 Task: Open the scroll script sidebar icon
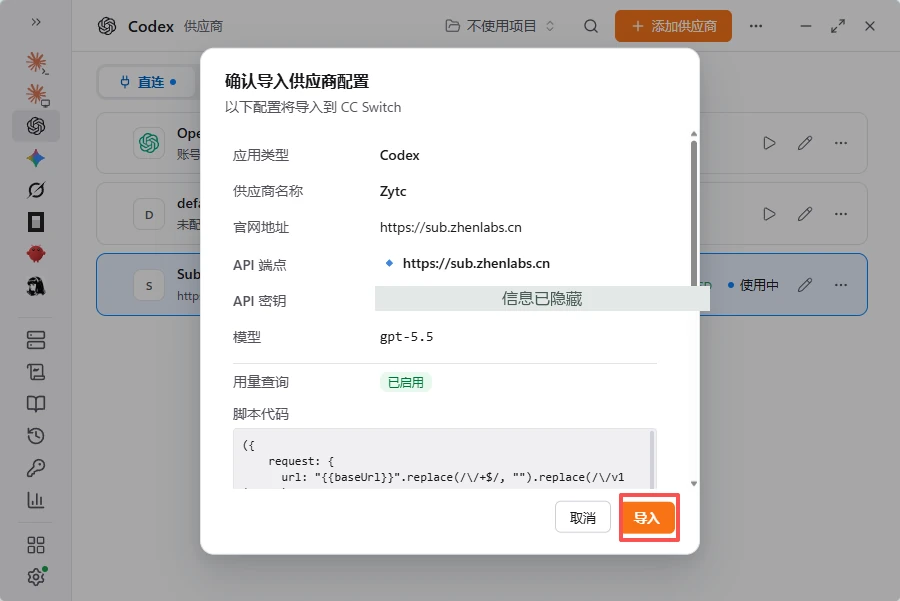[x=36, y=372]
